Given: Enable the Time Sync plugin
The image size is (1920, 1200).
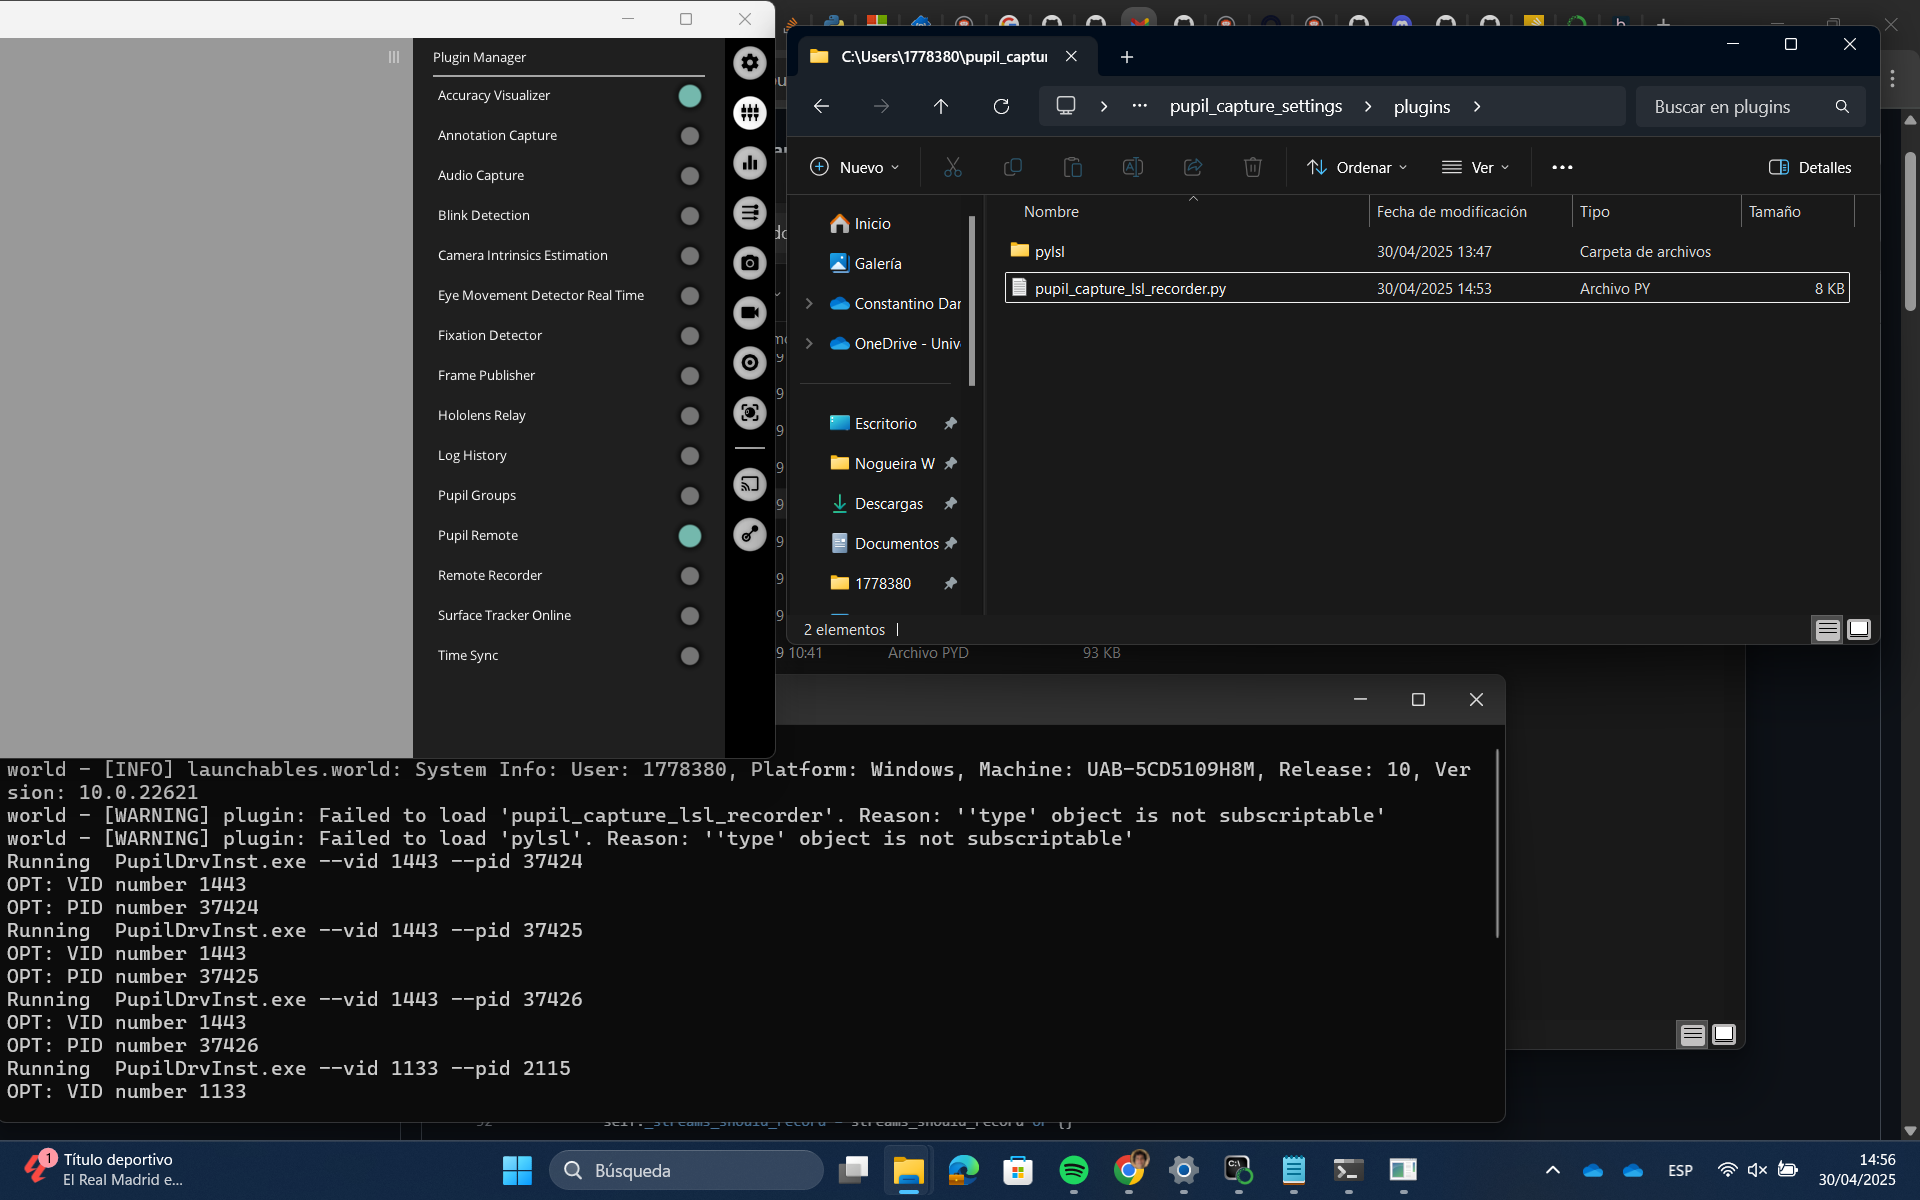Looking at the screenshot, I should 690,656.
